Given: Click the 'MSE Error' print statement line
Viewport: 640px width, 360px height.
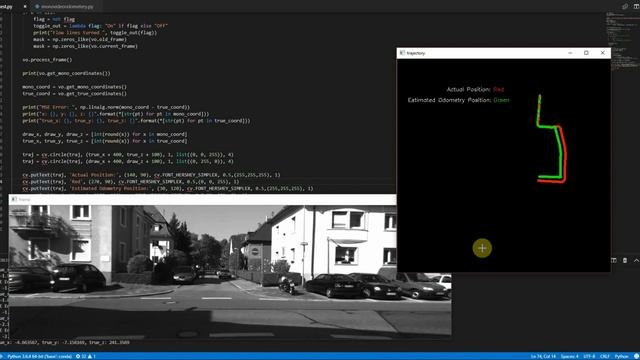Looking at the screenshot, I should click(106, 107).
